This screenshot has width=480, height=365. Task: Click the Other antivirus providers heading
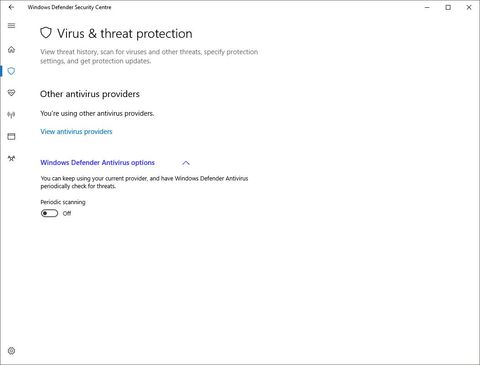(90, 94)
